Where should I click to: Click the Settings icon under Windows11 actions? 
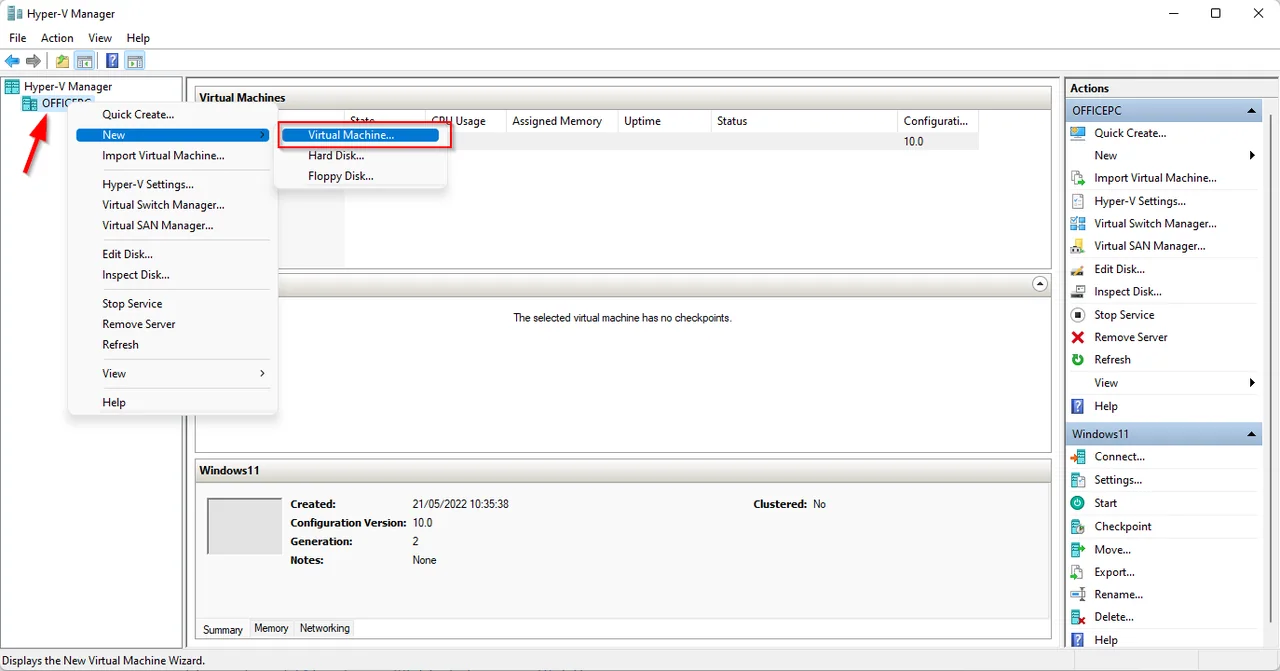[x=1078, y=480]
